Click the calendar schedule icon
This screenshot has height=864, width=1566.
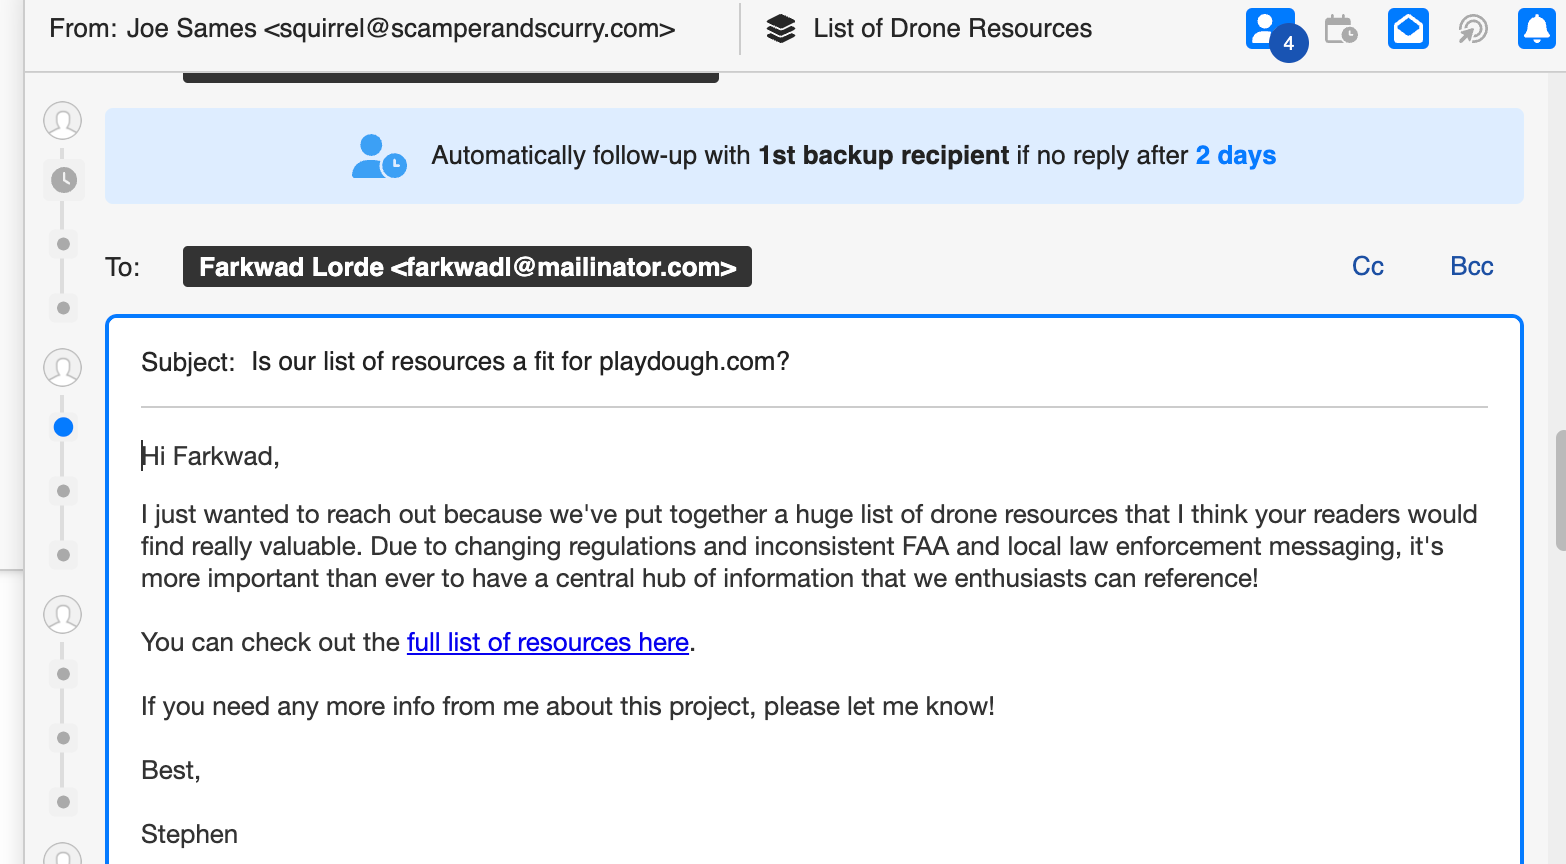point(1340,29)
